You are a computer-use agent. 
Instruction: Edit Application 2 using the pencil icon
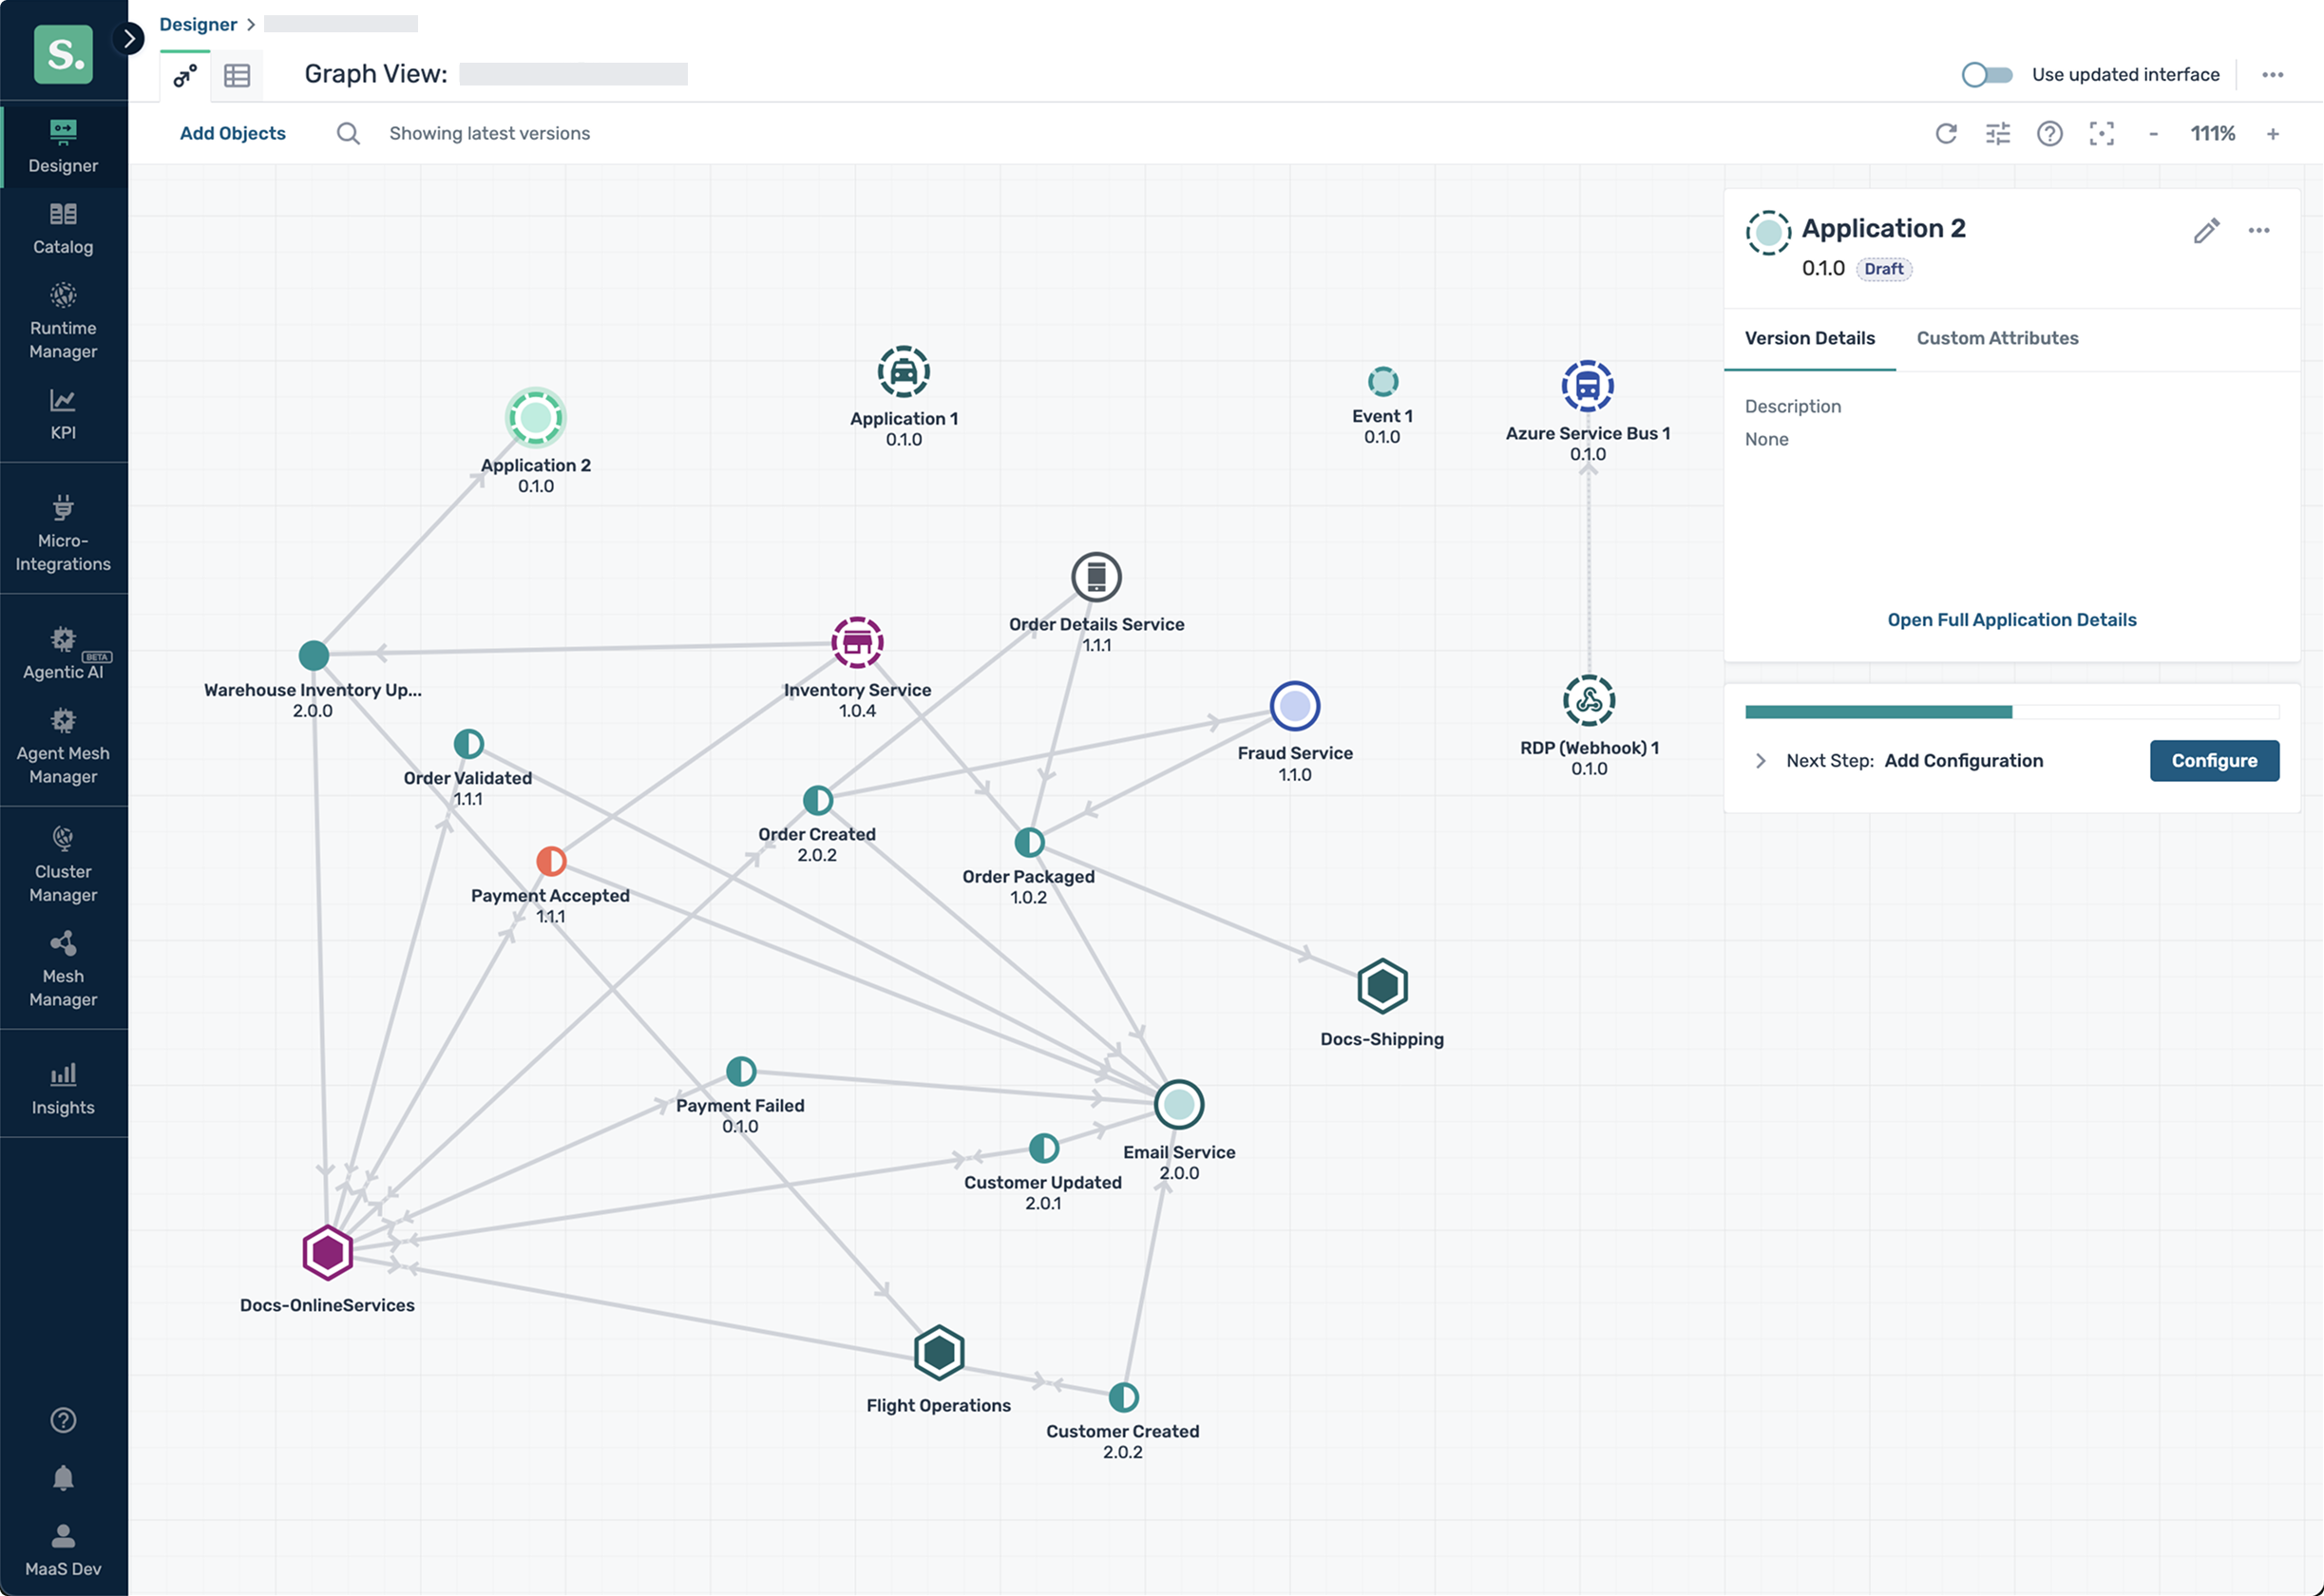point(2206,231)
